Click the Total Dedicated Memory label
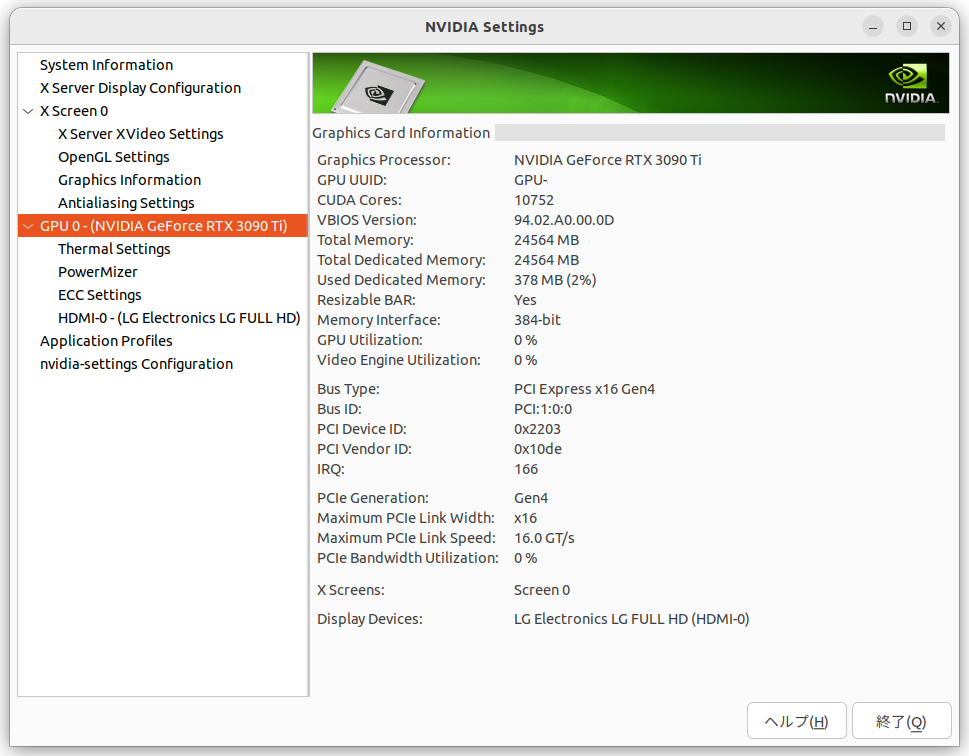The width and height of the screenshot is (969, 756). [401, 260]
